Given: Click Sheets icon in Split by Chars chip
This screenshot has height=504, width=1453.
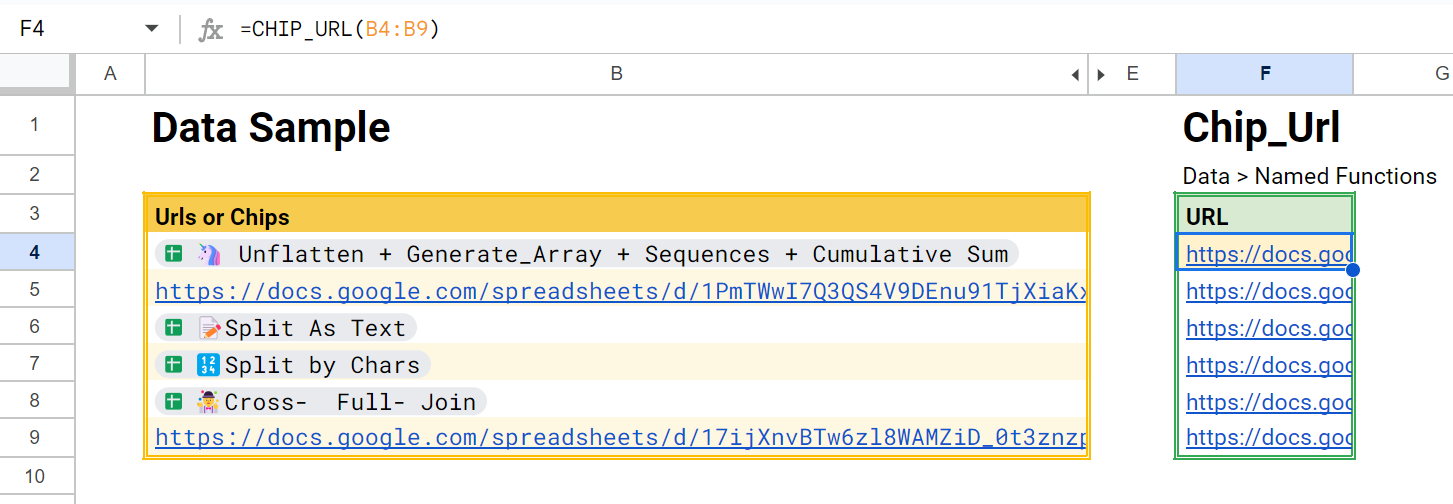Looking at the screenshot, I should point(174,365).
